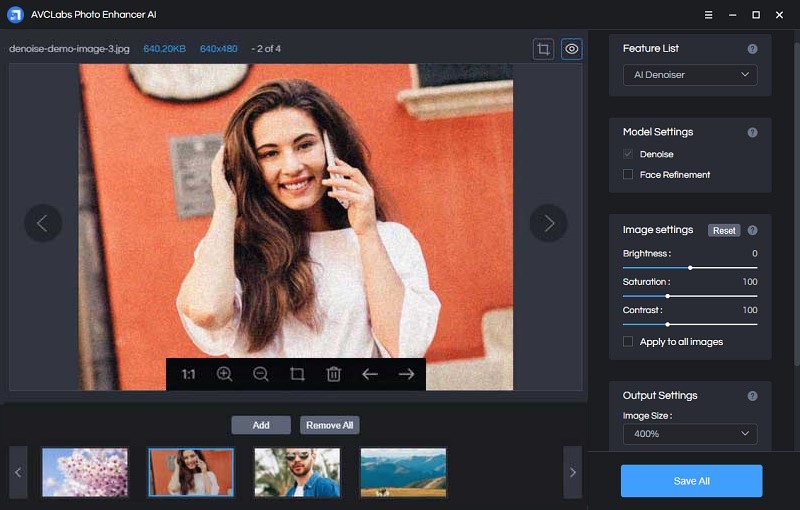Click the Remove All button
Screen dimensions: 800x510
coord(330,425)
